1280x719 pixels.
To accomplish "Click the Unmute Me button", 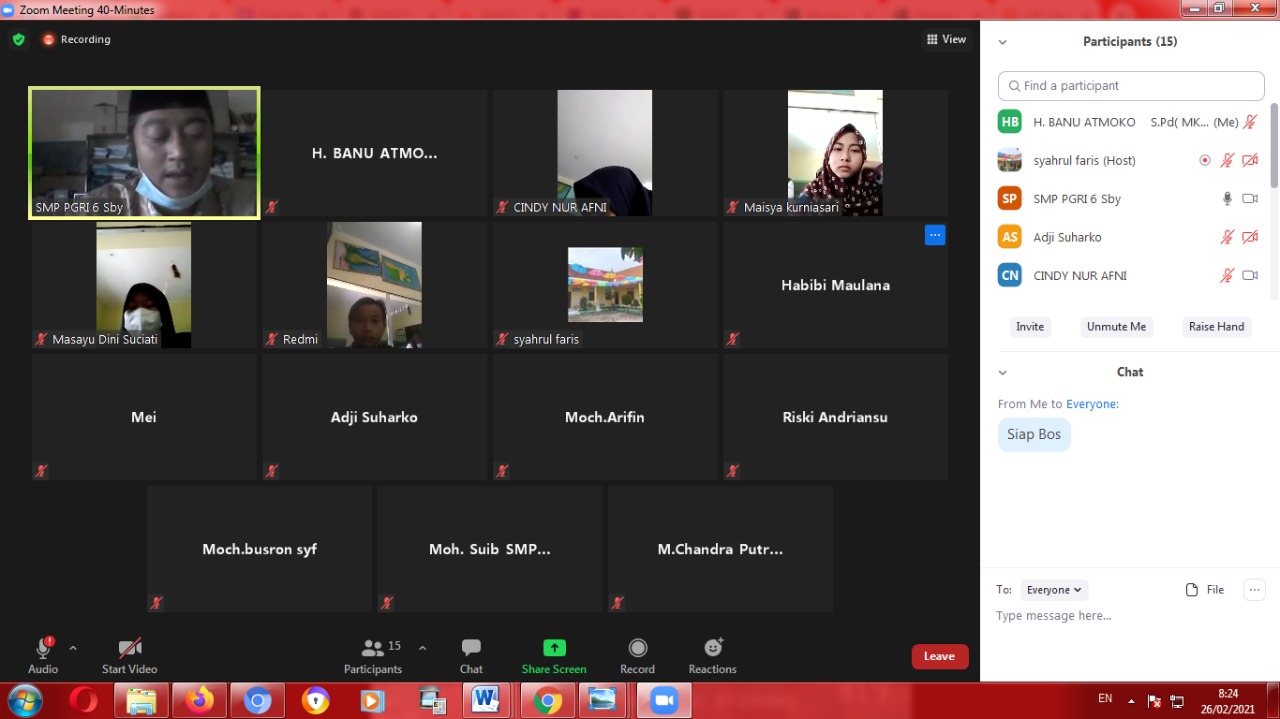I will [1117, 327].
